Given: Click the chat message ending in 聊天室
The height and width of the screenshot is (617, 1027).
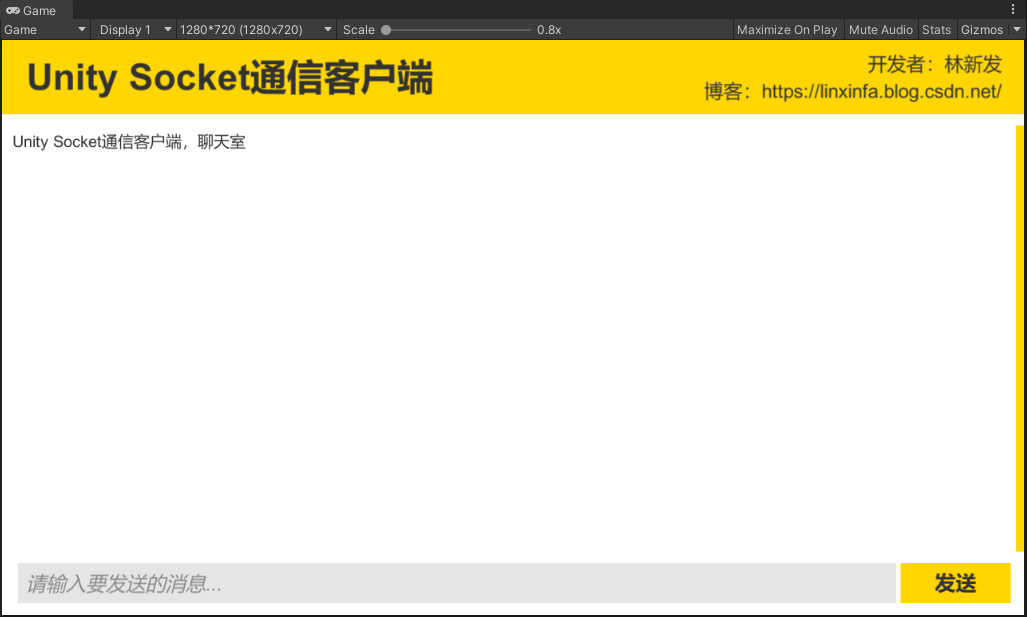Looking at the screenshot, I should tap(129, 142).
